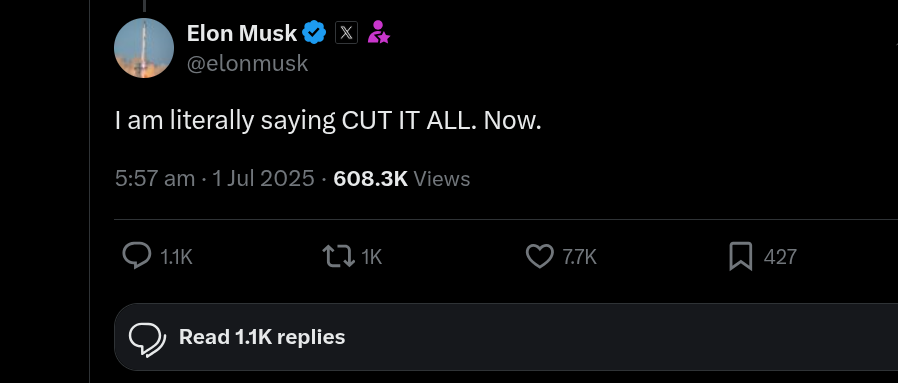The height and width of the screenshot is (383, 898).
Task: Click the 1K repost count
Action: pyautogui.click(x=372, y=257)
